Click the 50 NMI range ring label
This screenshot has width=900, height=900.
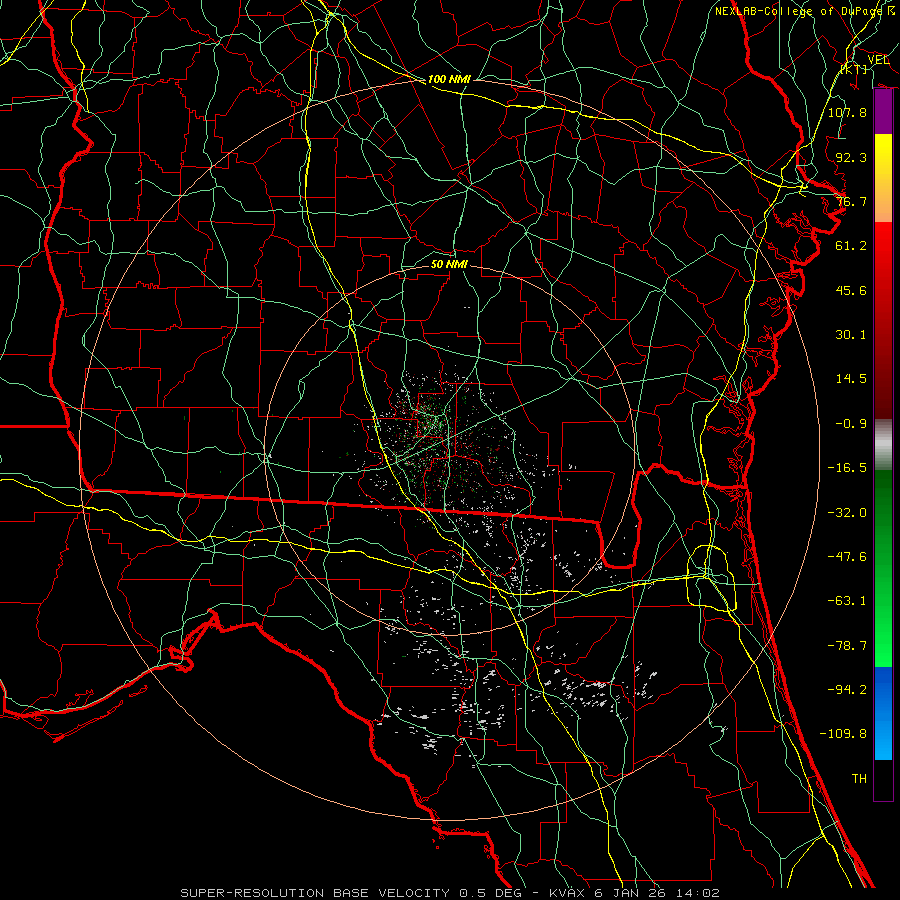[449, 264]
